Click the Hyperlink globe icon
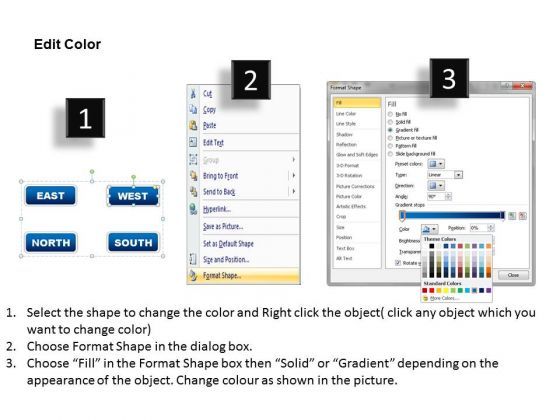 193,209
